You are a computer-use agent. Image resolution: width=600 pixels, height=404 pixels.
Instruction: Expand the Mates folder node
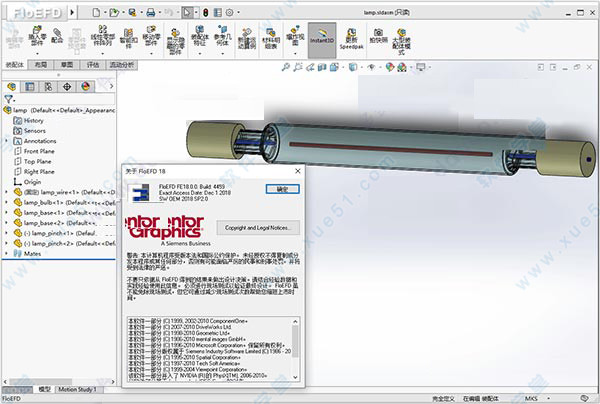5,254
